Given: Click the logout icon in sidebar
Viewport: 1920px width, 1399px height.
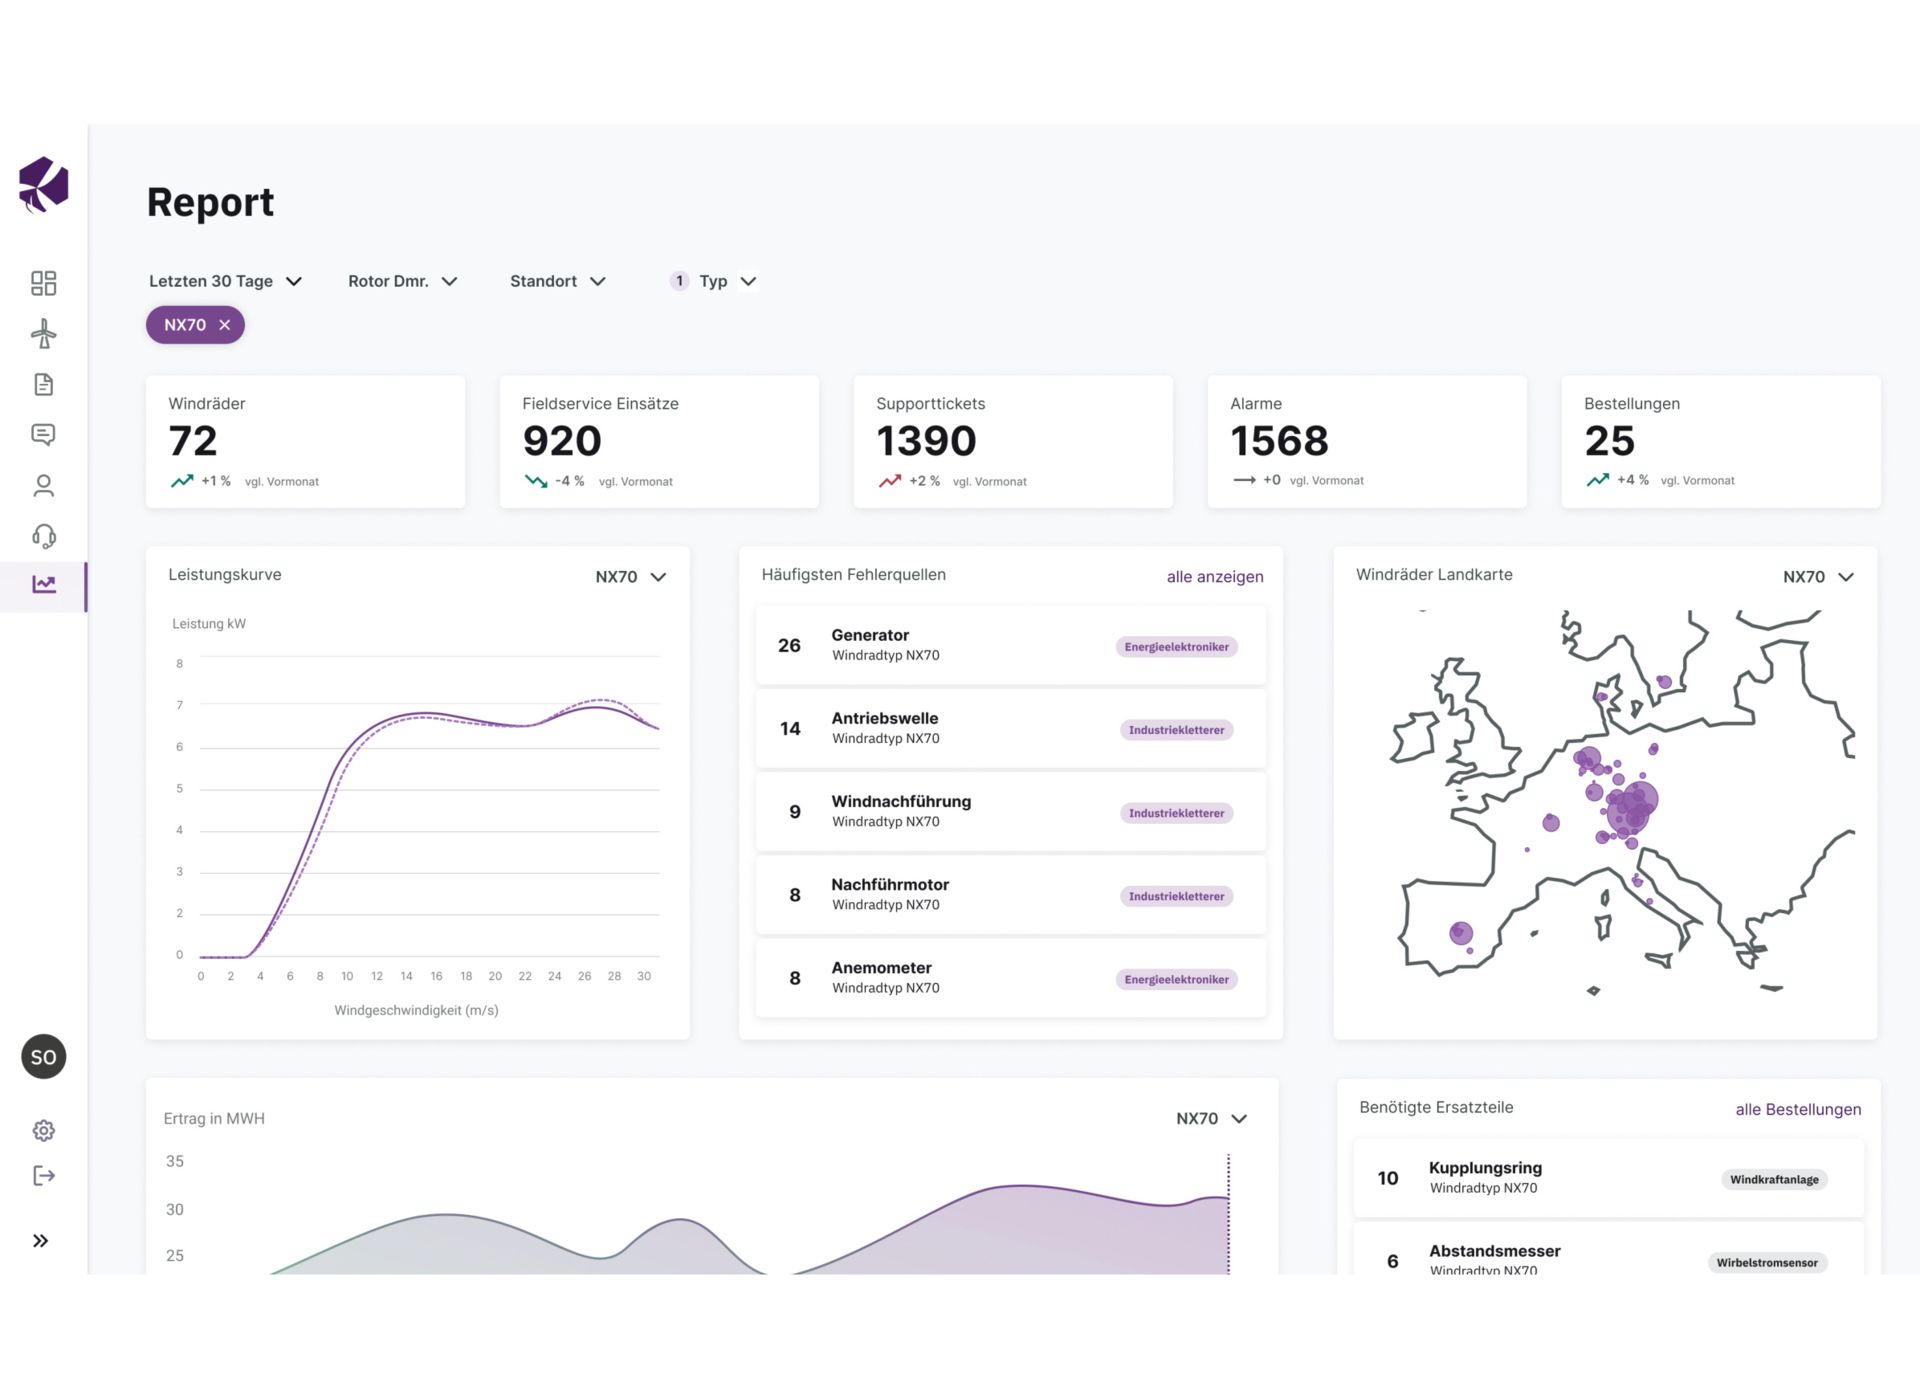Looking at the screenshot, I should [x=43, y=1176].
